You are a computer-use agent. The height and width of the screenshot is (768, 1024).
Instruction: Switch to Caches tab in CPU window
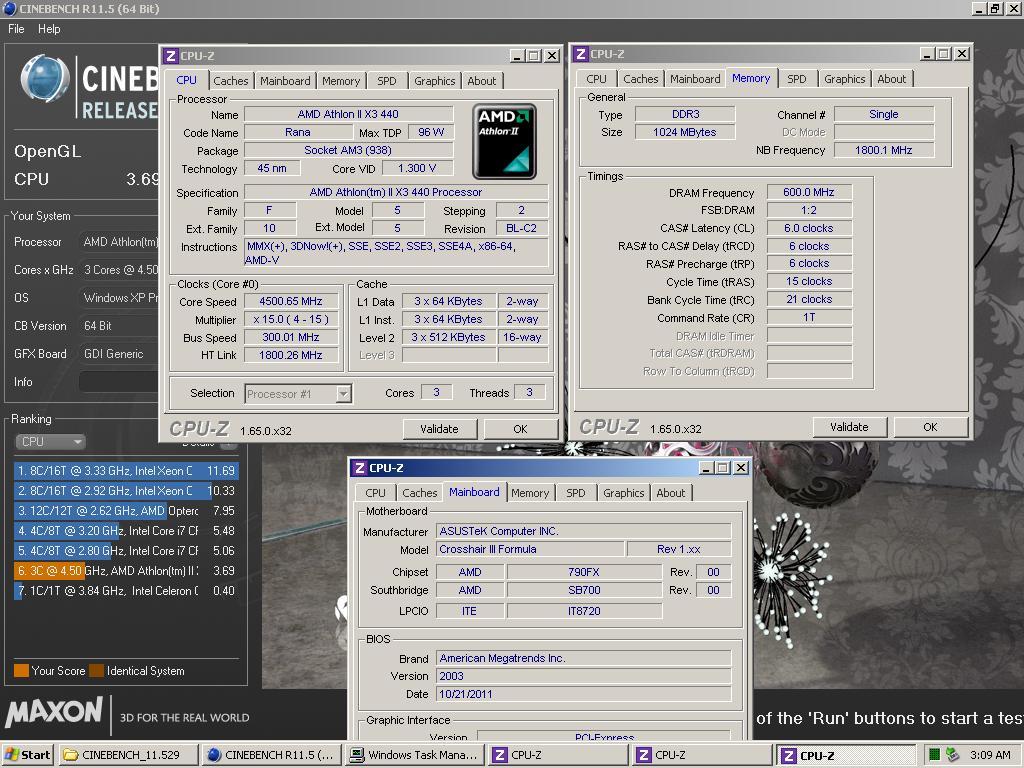click(231, 81)
